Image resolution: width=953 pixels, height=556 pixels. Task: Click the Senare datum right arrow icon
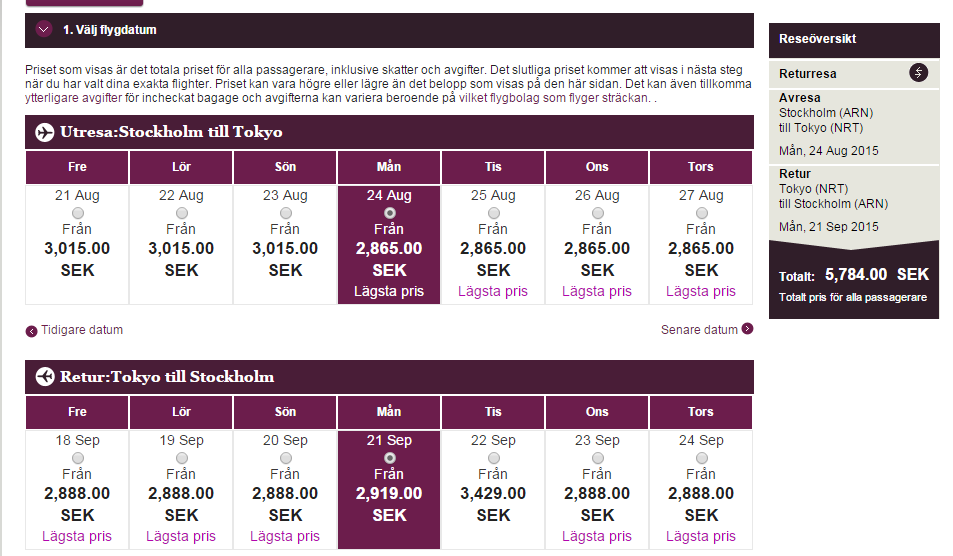pyautogui.click(x=747, y=329)
